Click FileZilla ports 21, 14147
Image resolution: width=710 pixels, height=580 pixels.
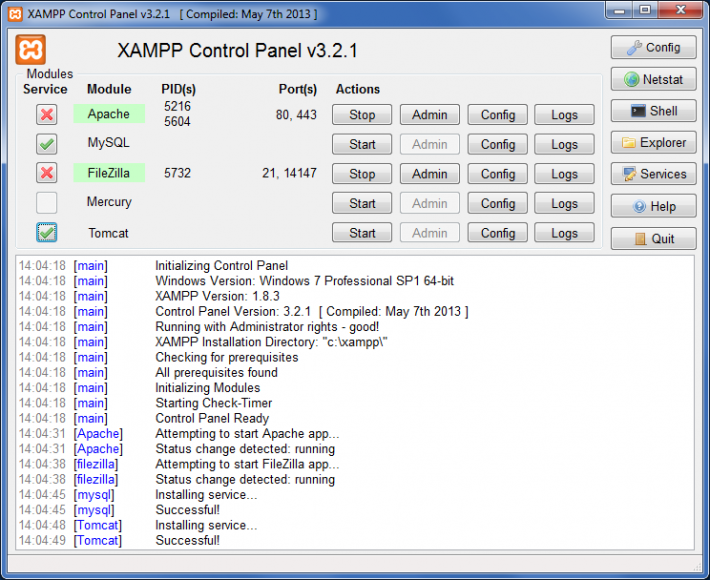pyautogui.click(x=289, y=173)
